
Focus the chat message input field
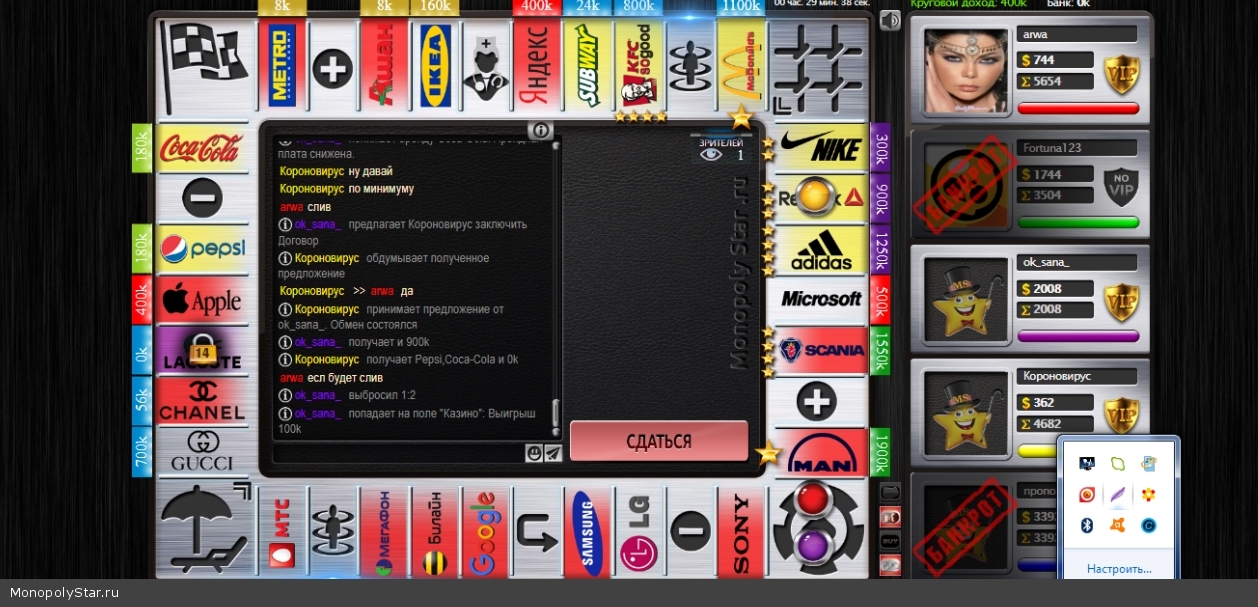[399, 453]
